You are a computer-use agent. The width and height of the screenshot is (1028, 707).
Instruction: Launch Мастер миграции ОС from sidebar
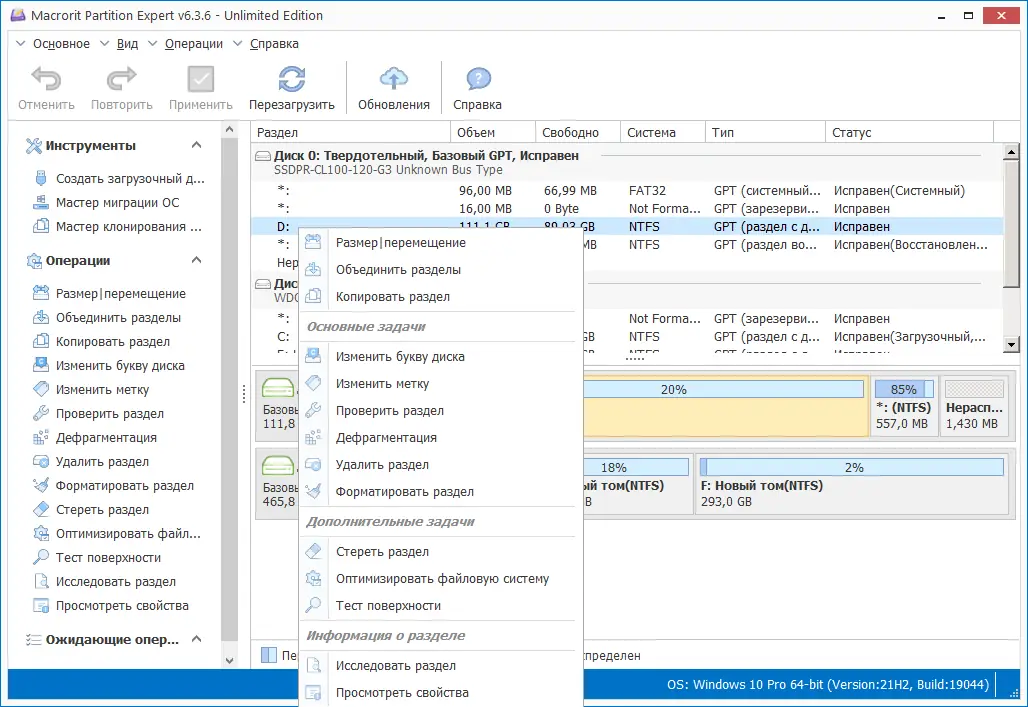(x=118, y=203)
